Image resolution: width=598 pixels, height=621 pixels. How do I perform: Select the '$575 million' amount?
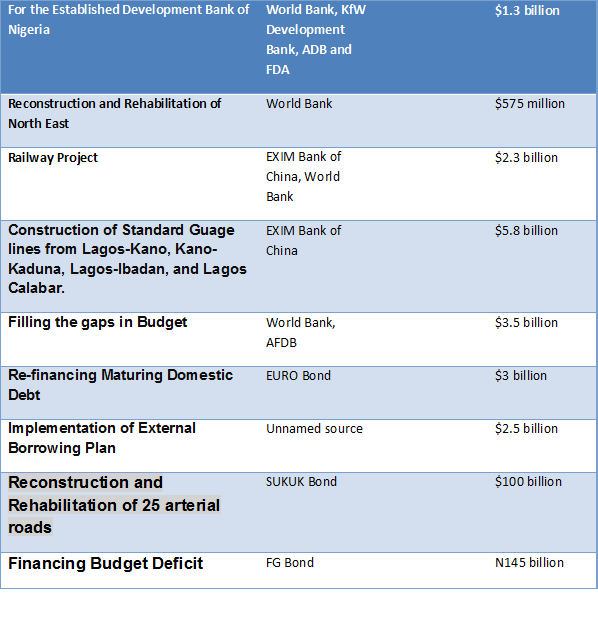point(530,104)
